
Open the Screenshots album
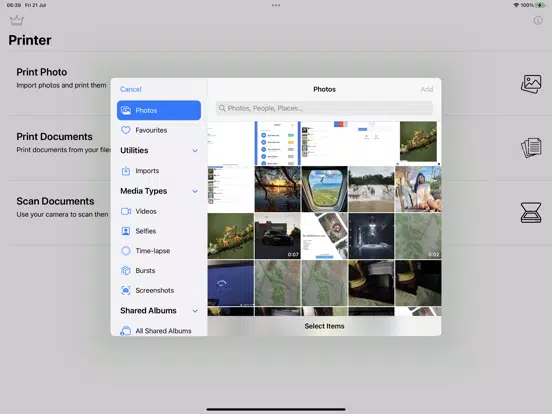click(x=159, y=290)
